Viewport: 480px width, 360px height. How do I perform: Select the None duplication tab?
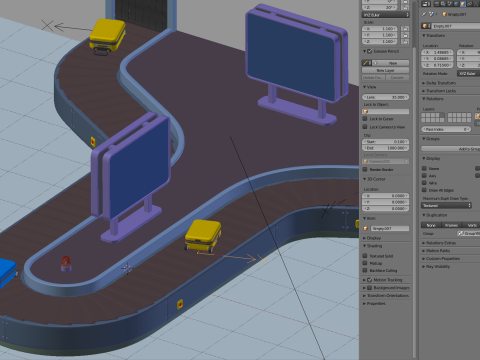click(431, 225)
